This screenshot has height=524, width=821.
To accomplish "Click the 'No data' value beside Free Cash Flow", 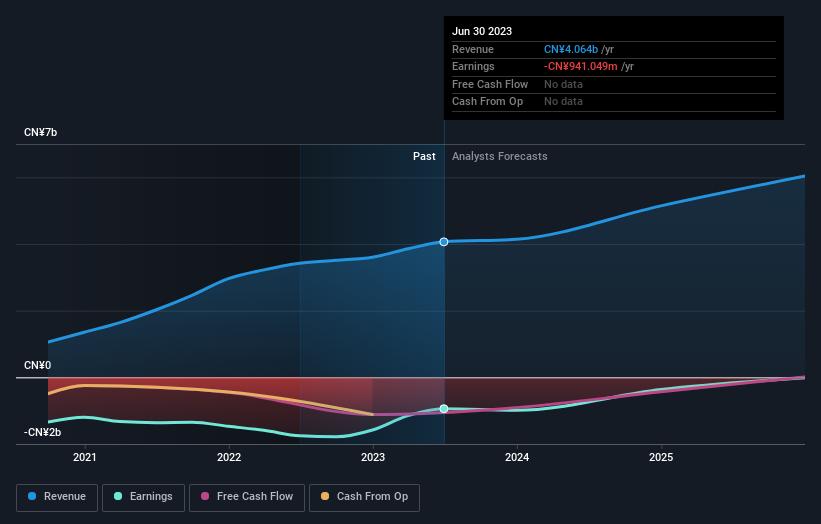I will point(563,84).
